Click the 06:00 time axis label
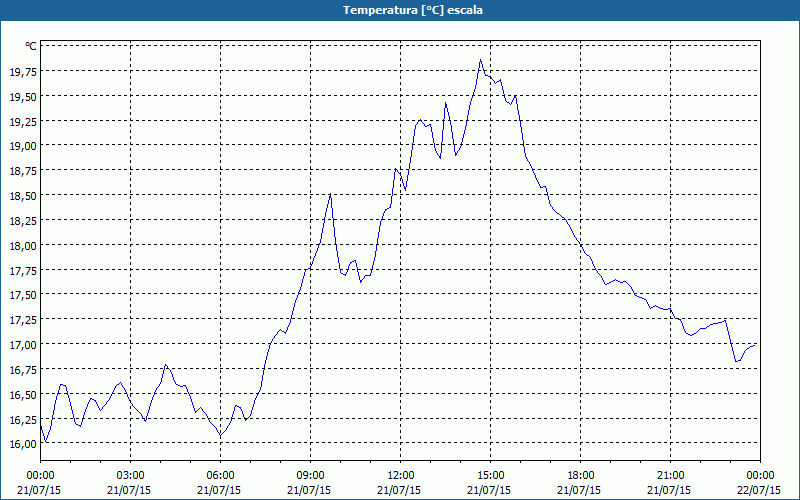This screenshot has width=800, height=500. point(220,476)
